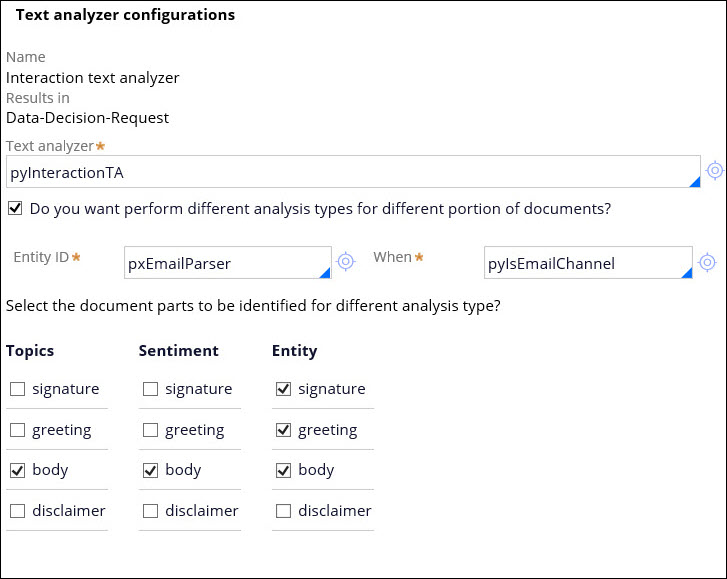Expand the When pyIsEmailChannel dropdown arrow
Image resolution: width=727 pixels, height=579 pixels.
click(x=686, y=272)
